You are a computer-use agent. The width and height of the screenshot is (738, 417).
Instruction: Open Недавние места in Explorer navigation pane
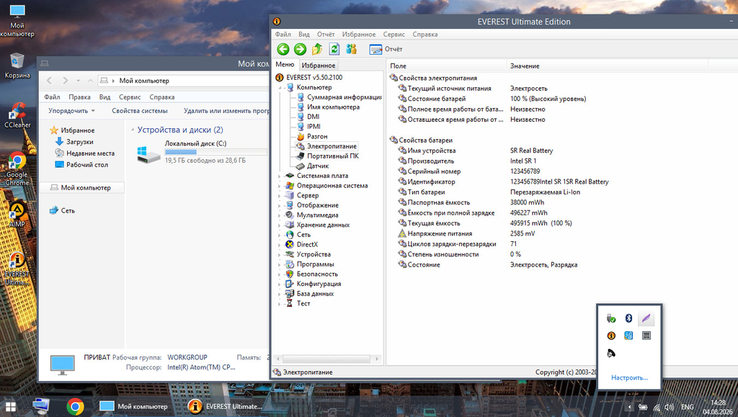click(85, 153)
